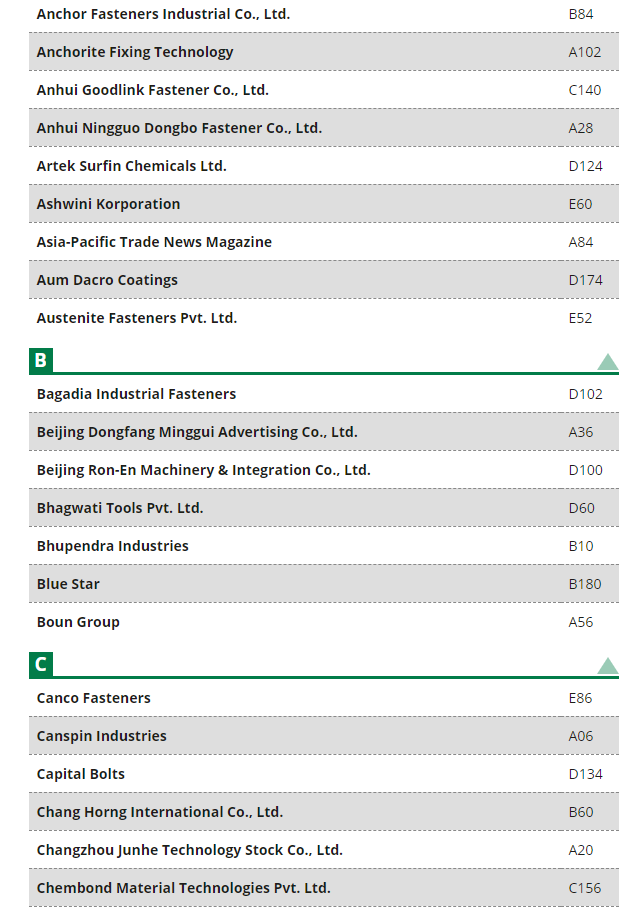634x910 pixels.
Task: Select the green C section letter badge
Action: click(x=41, y=665)
